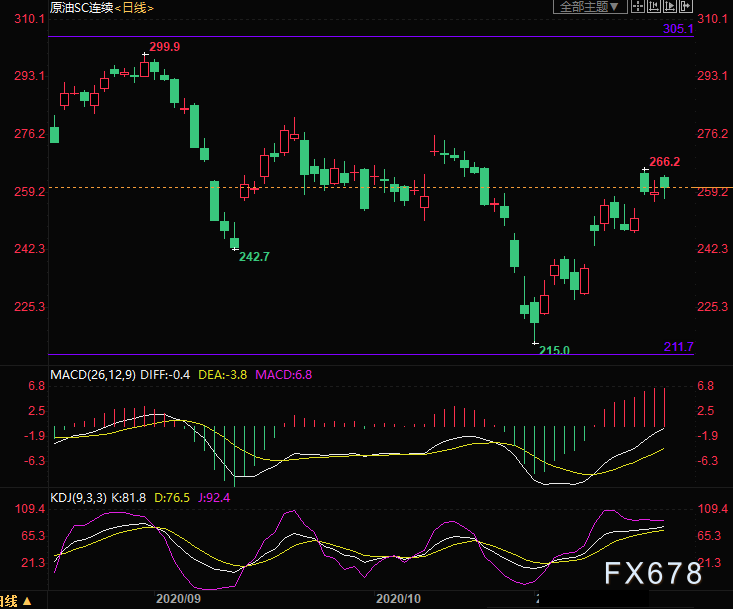
Task: Click 242.3 on the left price axis
Action: (29, 249)
